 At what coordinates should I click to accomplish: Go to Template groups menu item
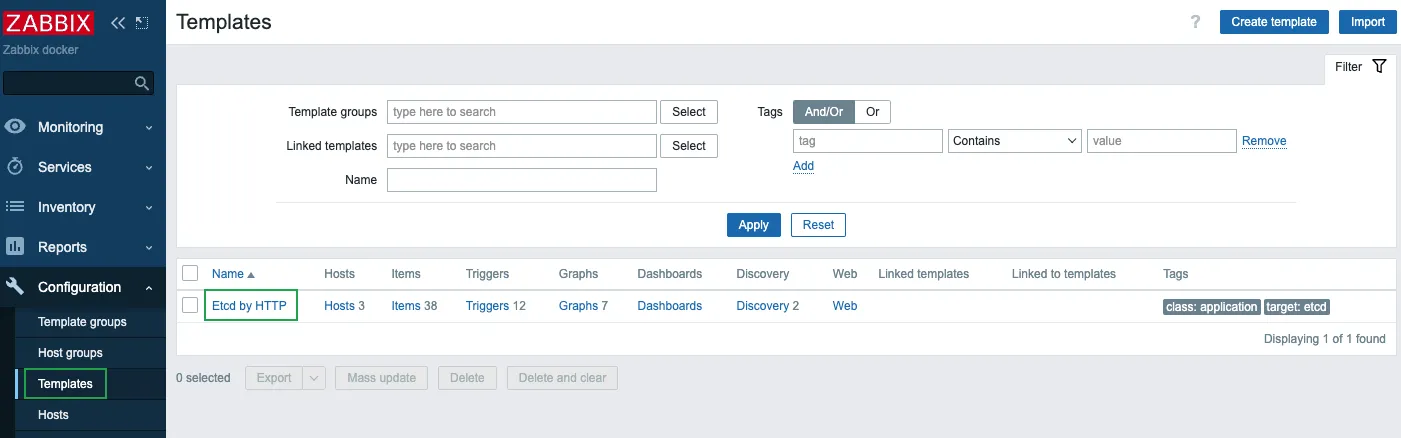tap(82, 322)
